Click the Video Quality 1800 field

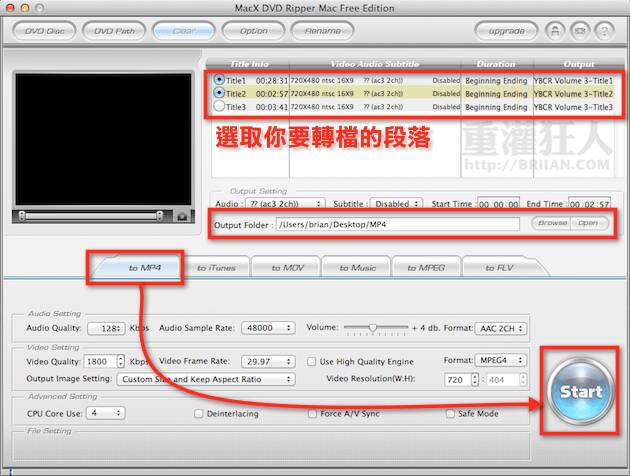point(100,362)
